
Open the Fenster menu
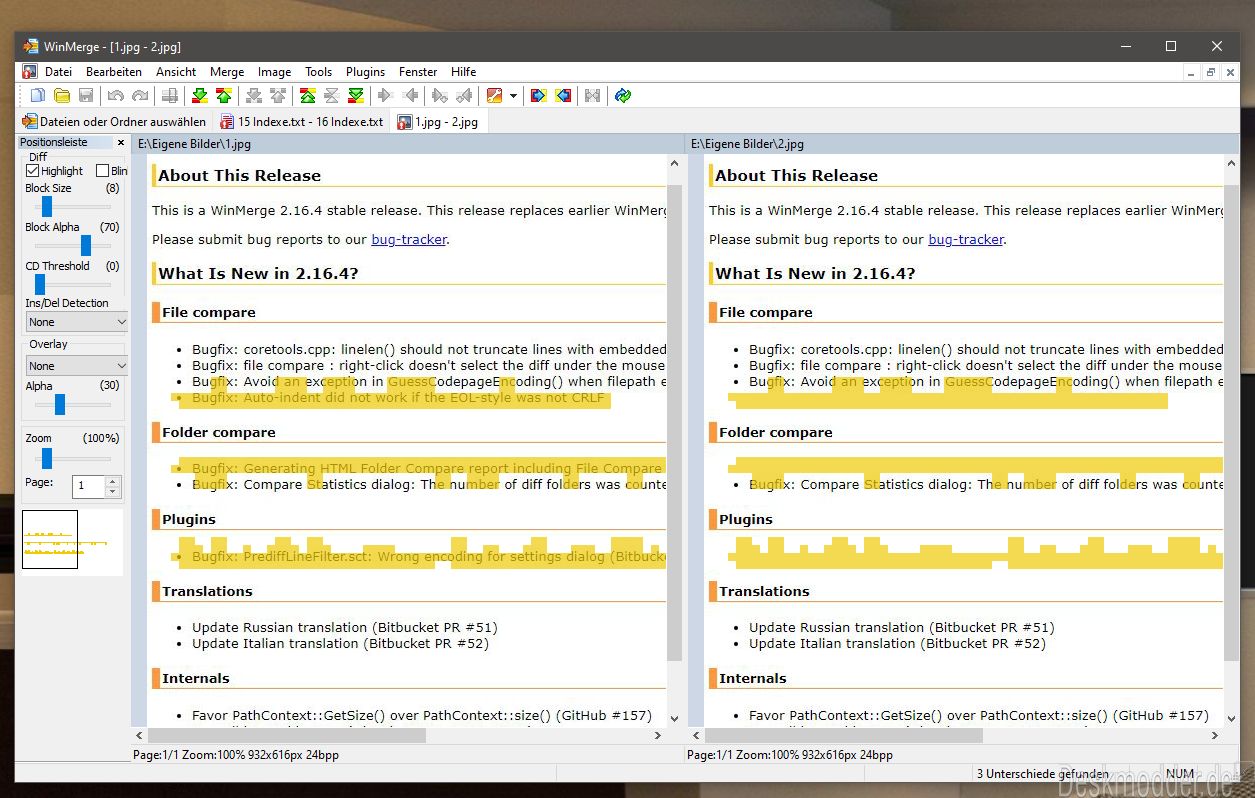[418, 72]
